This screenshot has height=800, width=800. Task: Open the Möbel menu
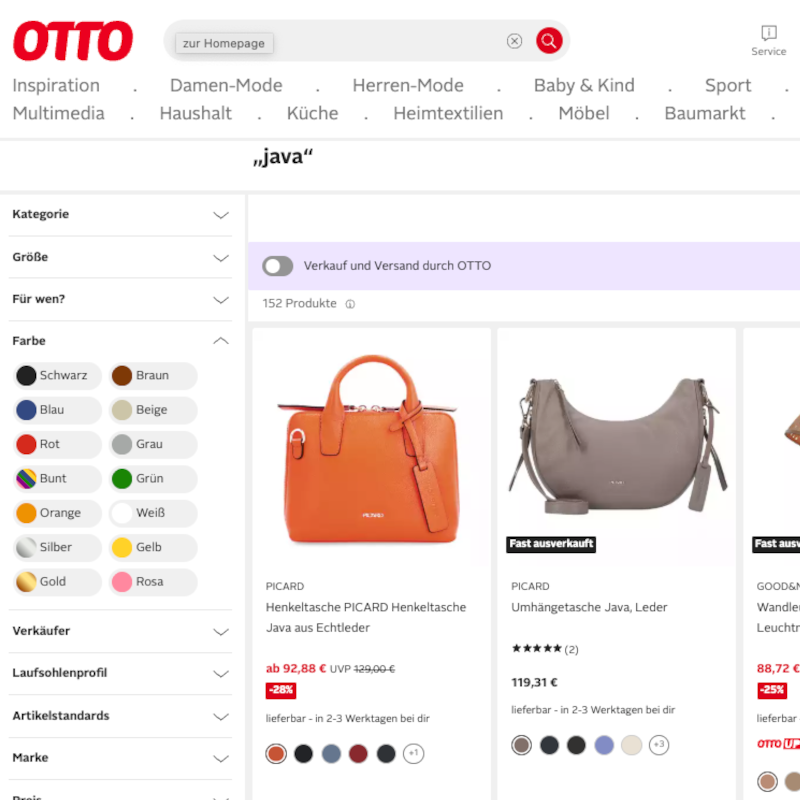(584, 113)
